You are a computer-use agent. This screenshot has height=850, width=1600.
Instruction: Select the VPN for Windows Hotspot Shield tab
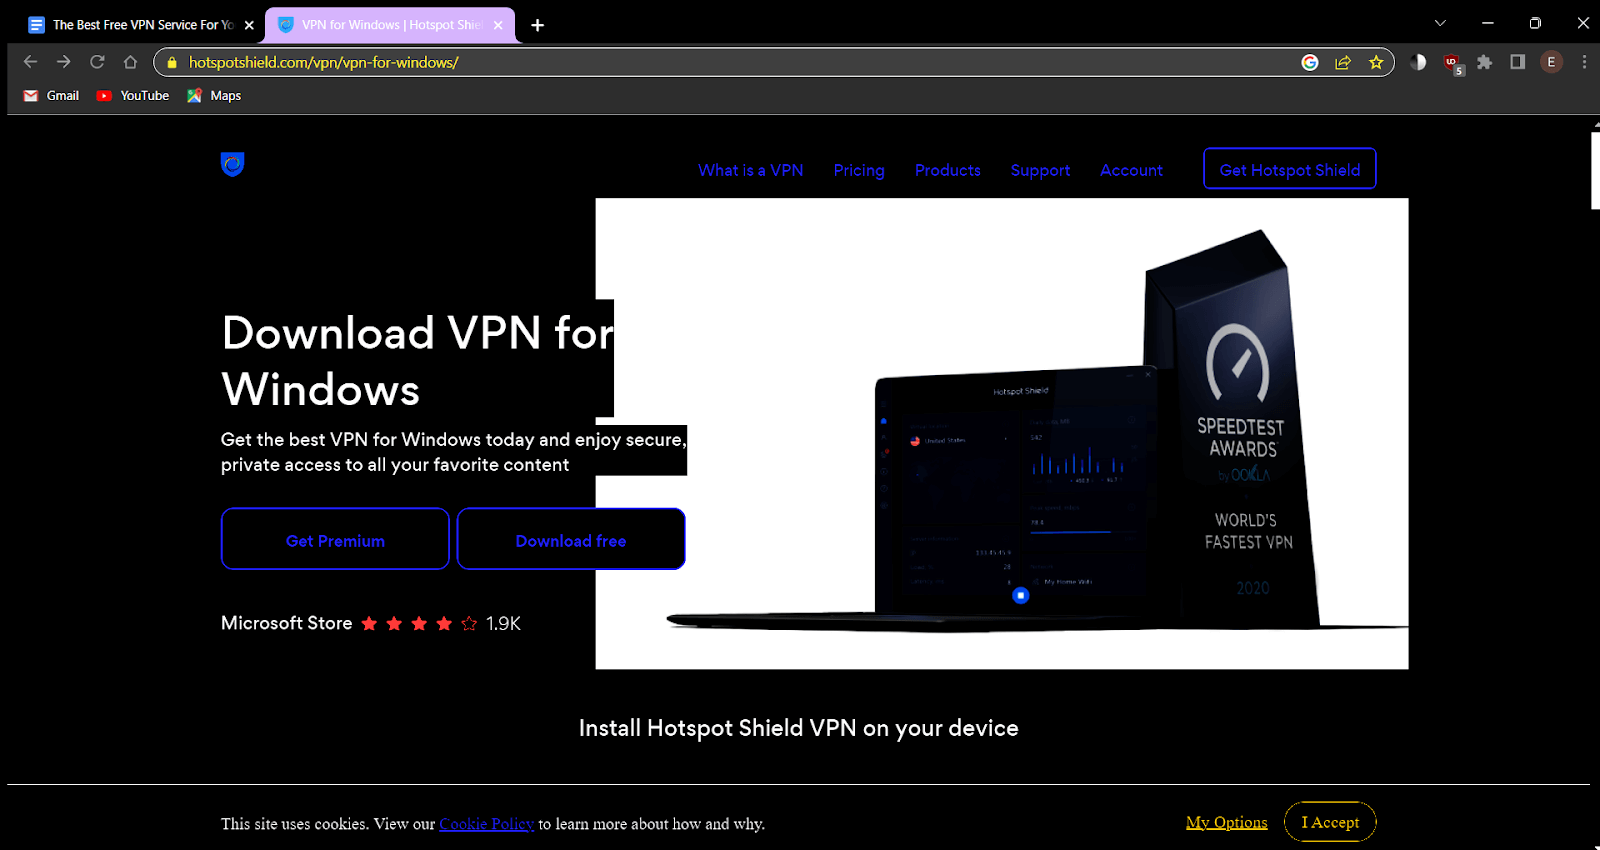[390, 25]
